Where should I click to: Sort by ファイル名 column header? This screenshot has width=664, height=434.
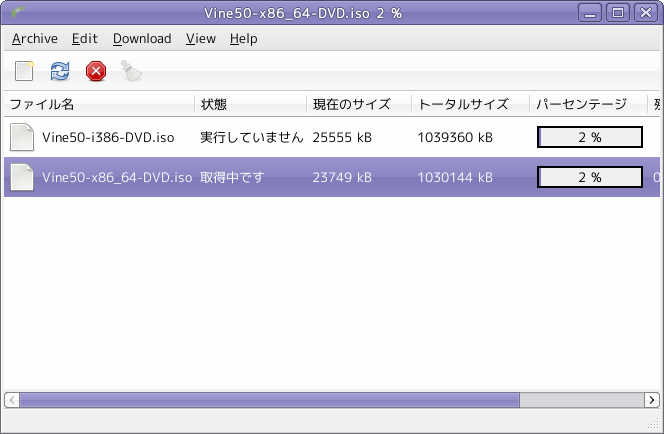coord(100,104)
